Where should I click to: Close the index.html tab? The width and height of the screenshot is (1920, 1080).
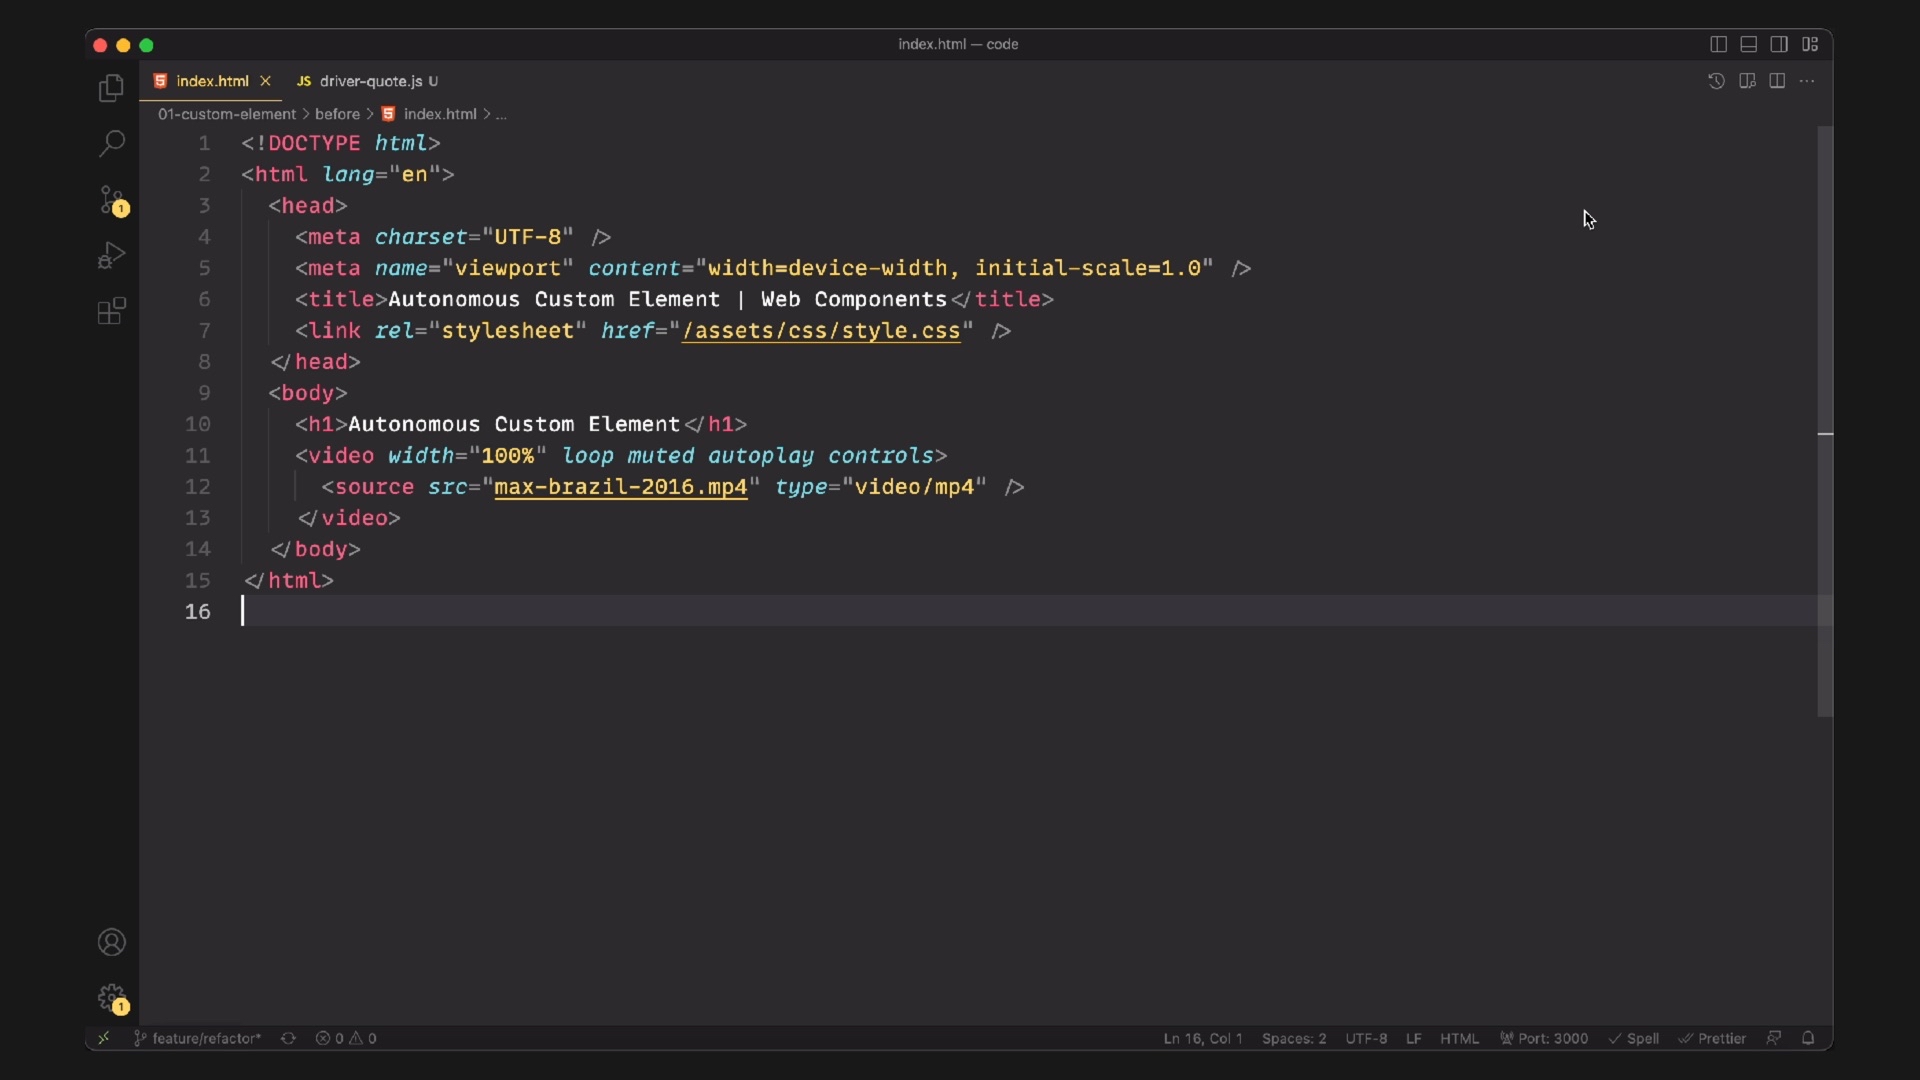pyautogui.click(x=265, y=81)
